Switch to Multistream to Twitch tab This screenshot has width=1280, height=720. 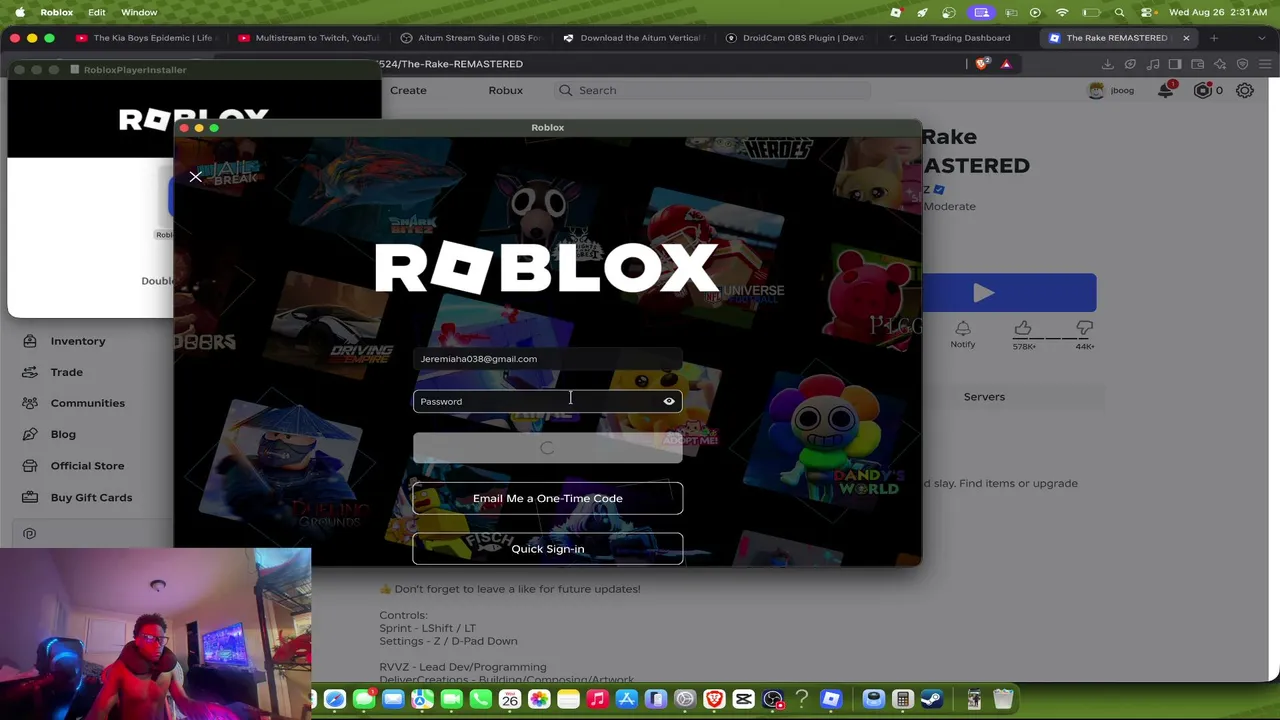pyautogui.click(x=309, y=38)
